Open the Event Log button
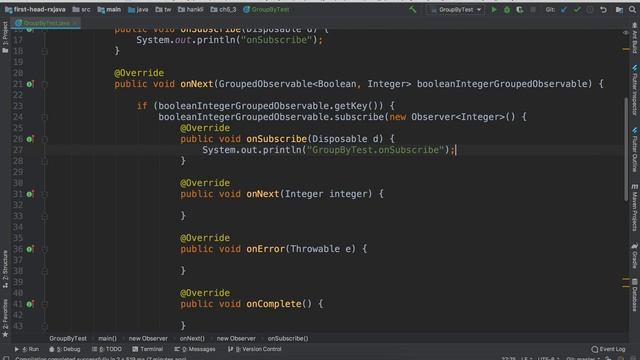Screen dimensions: 640x360 608,349
